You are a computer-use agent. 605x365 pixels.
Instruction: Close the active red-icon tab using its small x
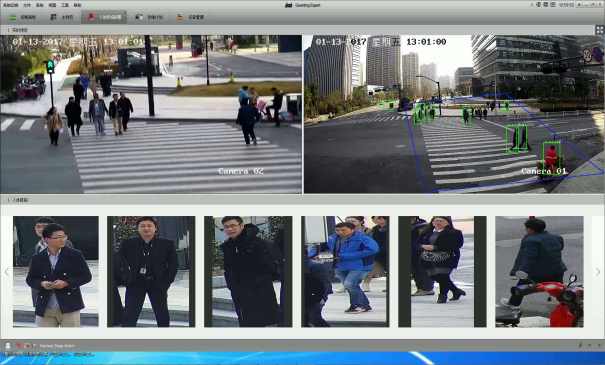(x=125, y=13)
